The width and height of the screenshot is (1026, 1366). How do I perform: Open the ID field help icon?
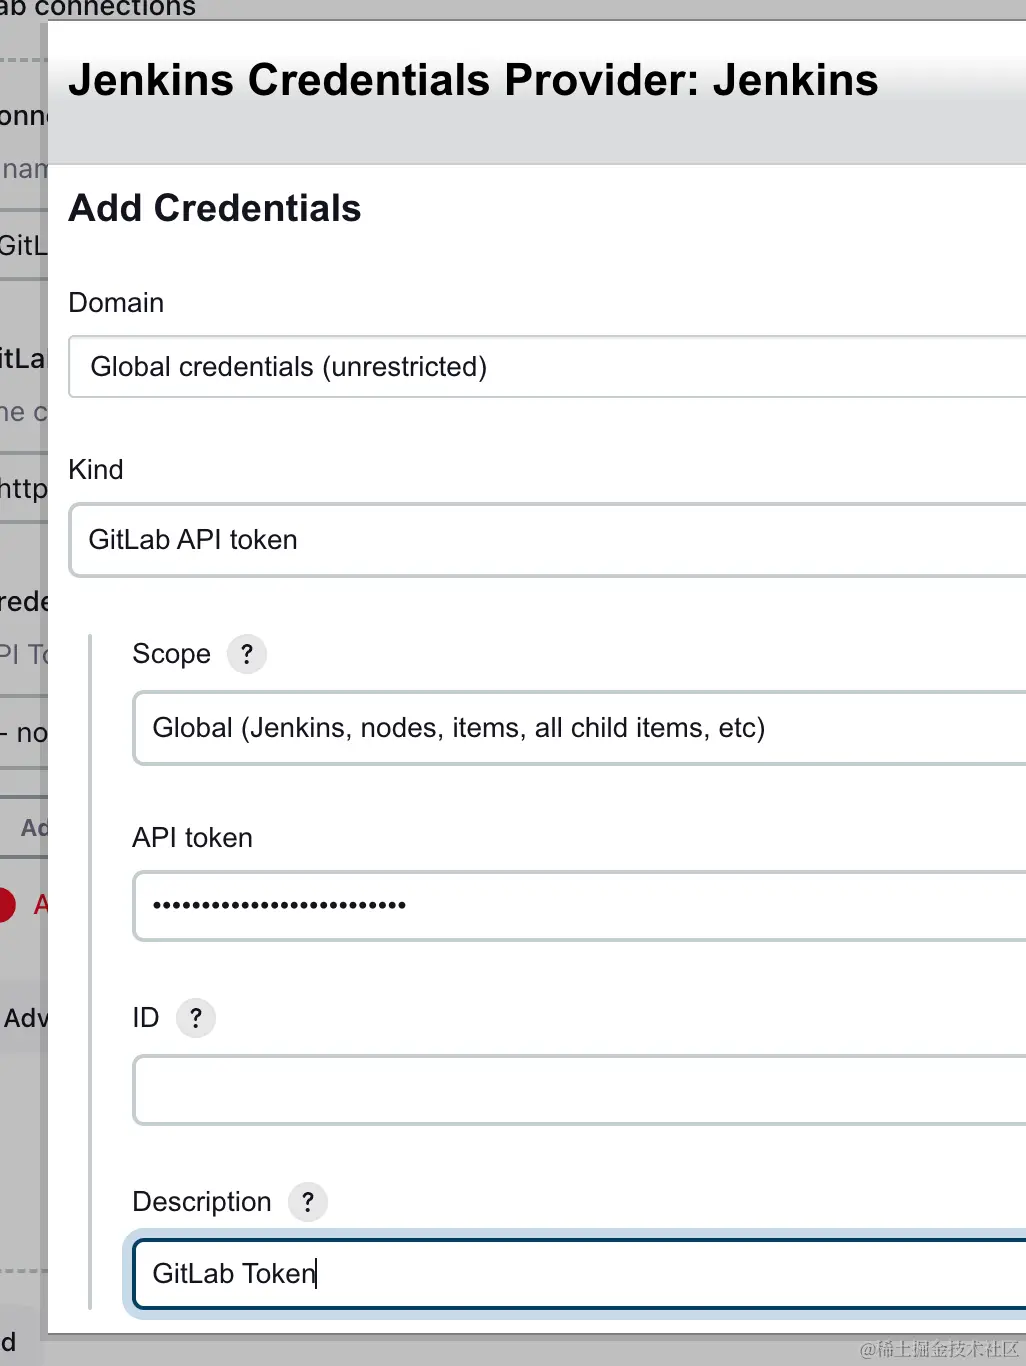(x=196, y=1018)
